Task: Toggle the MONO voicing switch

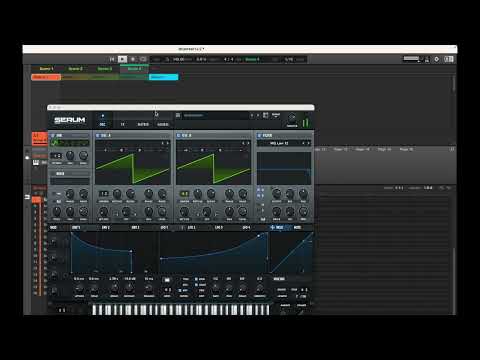Action: pos(281,290)
